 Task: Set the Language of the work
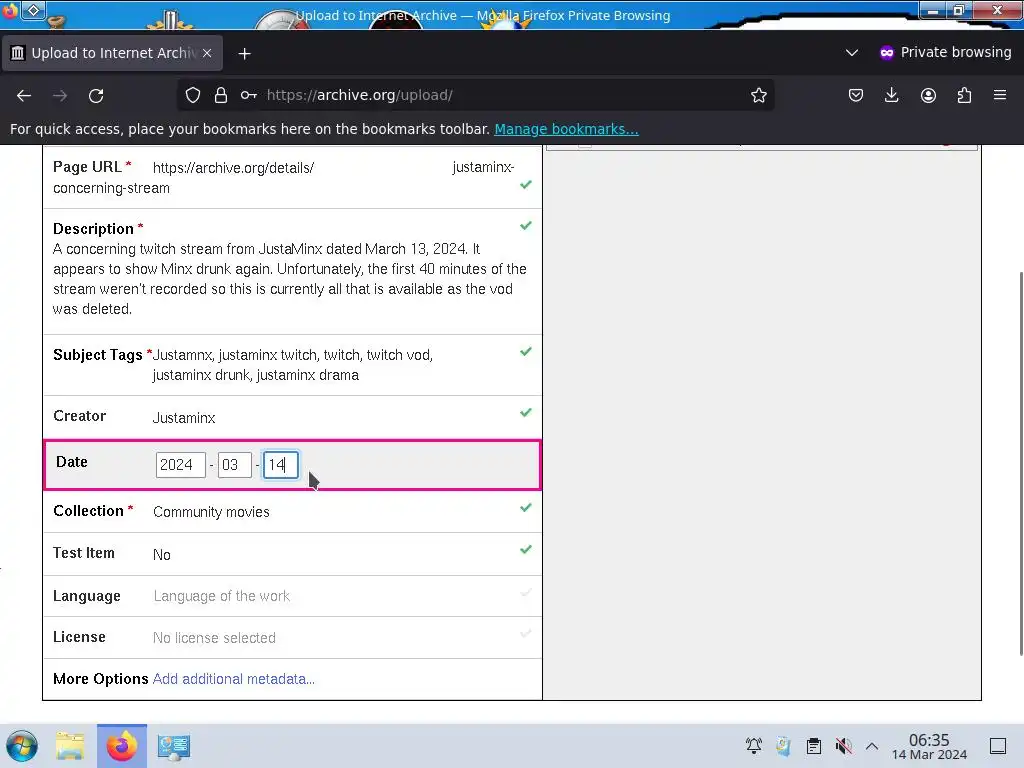click(221, 596)
